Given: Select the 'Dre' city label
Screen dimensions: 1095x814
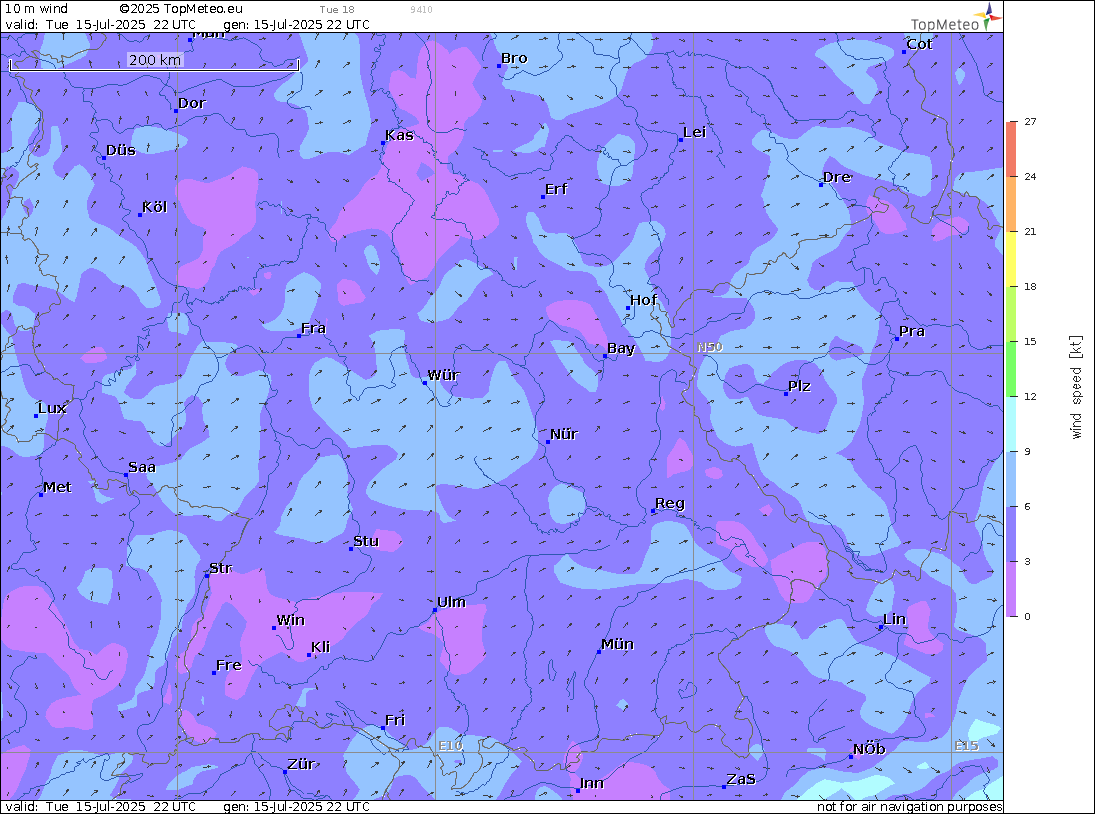Looking at the screenshot, I should pyautogui.click(x=837, y=177).
